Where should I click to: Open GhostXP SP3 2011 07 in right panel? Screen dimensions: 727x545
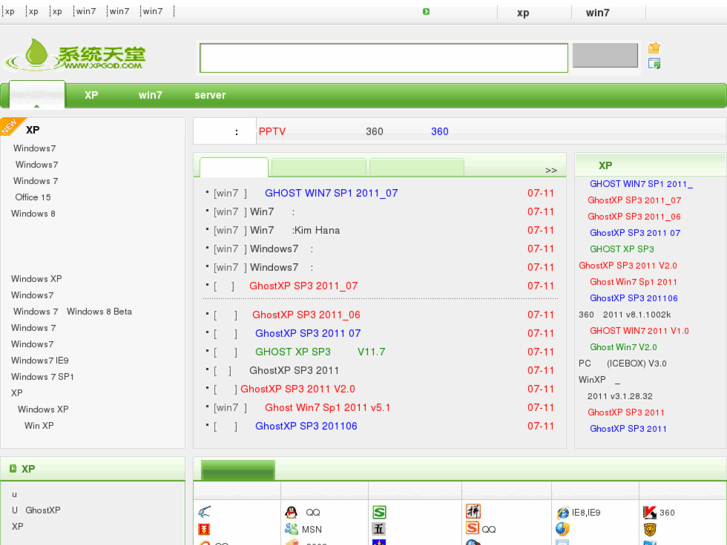pos(635,233)
